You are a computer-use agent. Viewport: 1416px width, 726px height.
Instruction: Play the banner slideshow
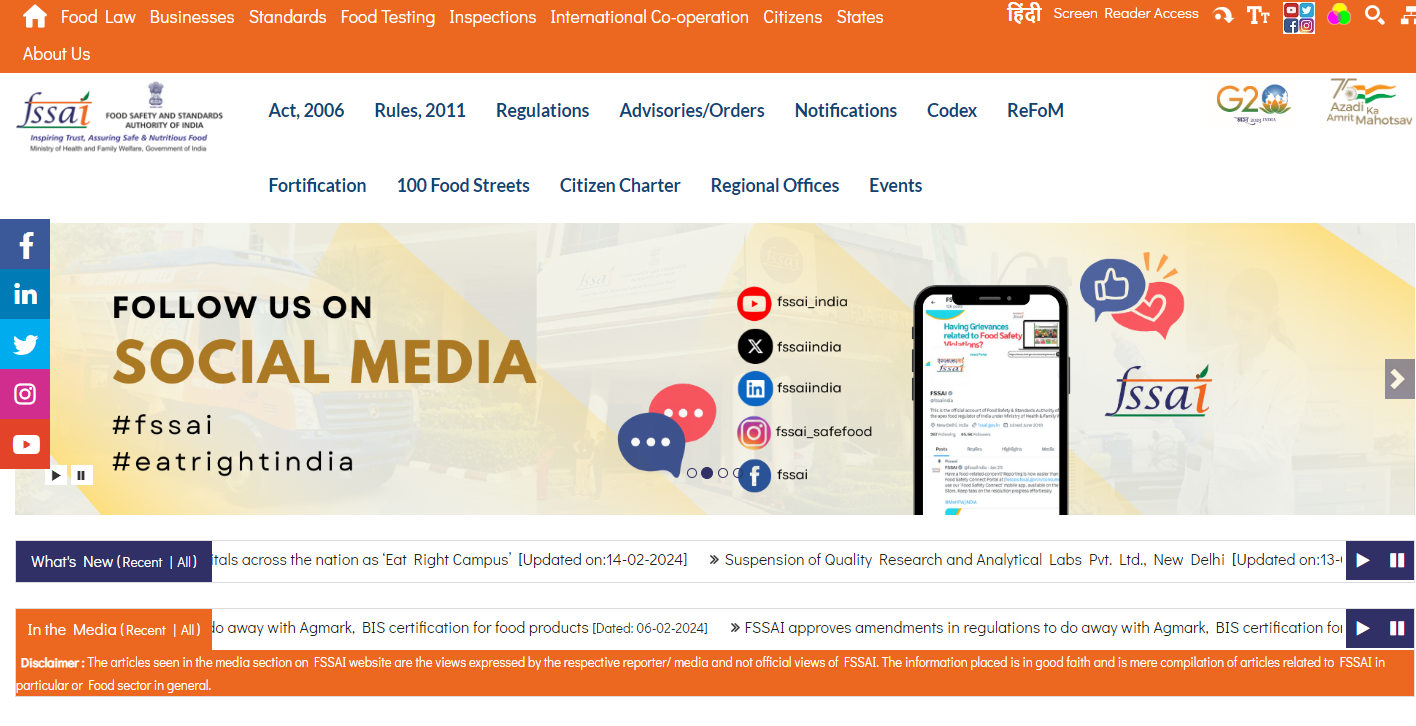coord(57,475)
